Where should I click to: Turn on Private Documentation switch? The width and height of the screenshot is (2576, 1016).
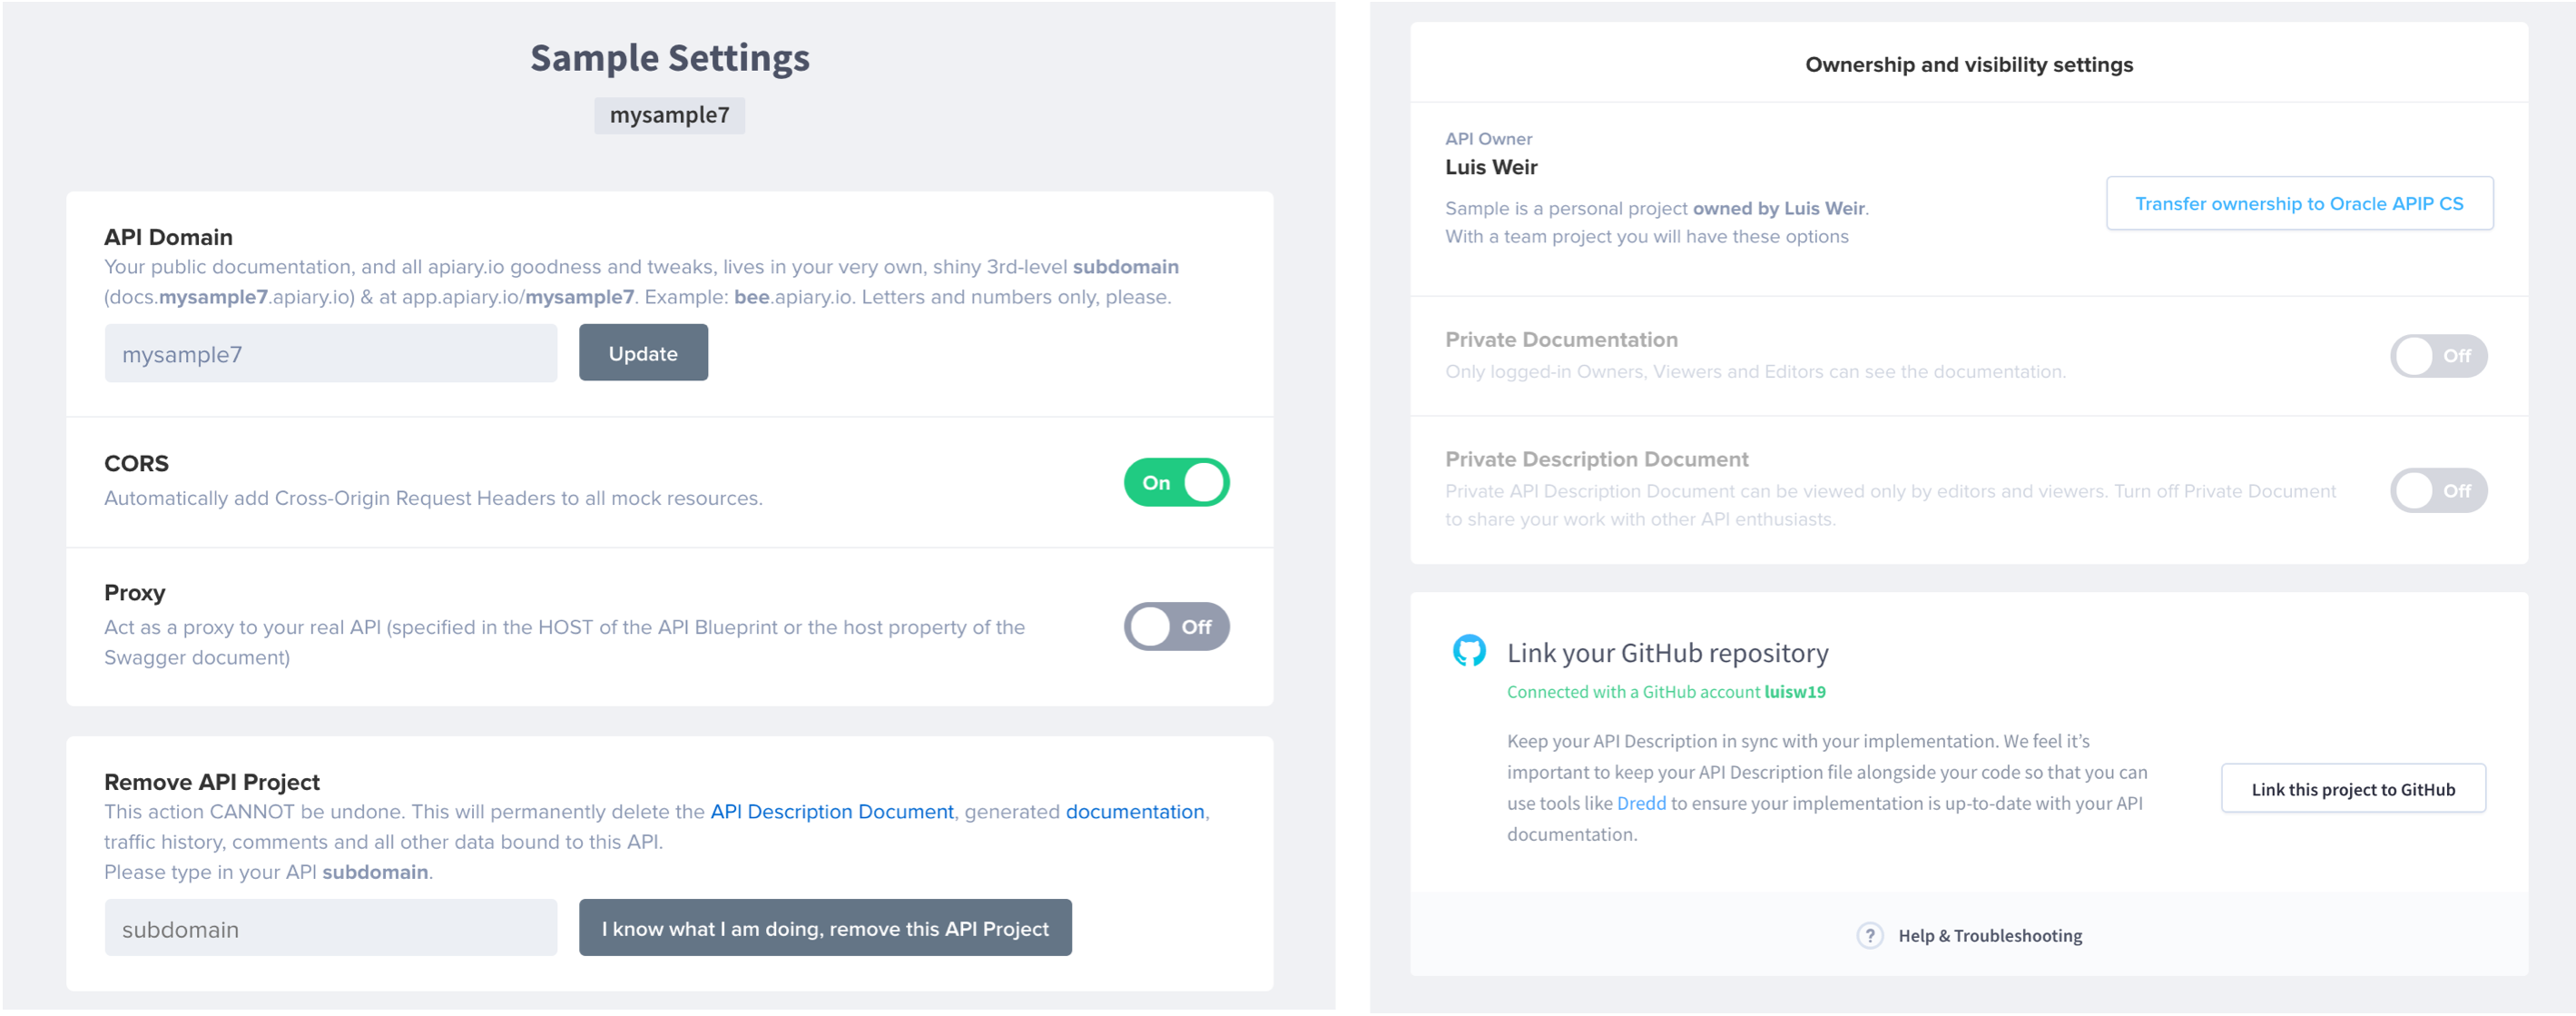click(2438, 356)
